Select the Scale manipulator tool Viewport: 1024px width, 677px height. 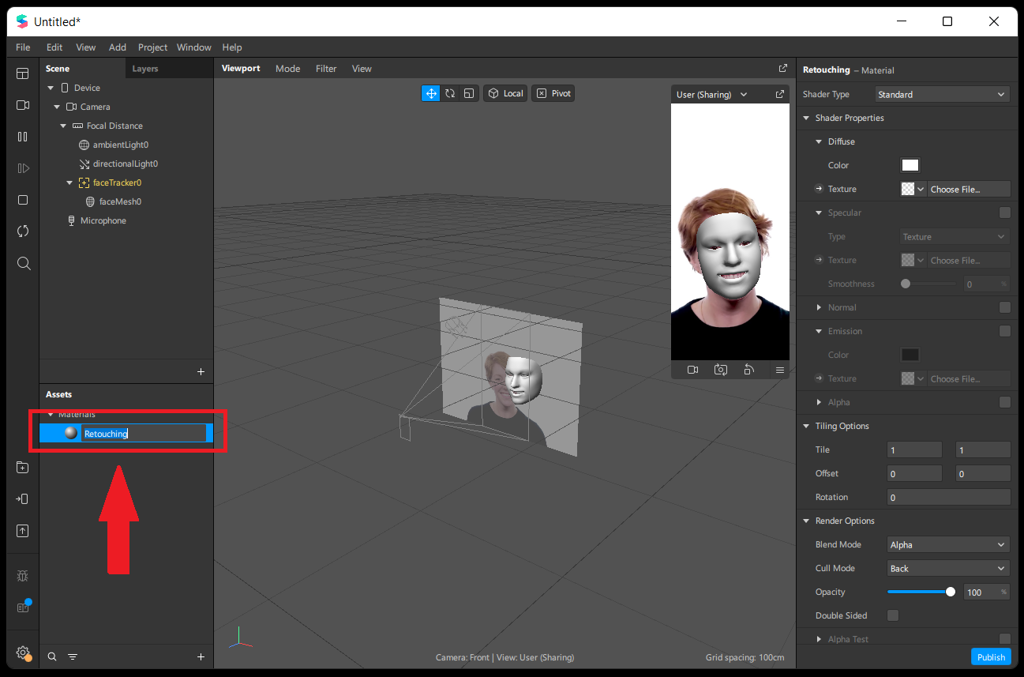(469, 93)
